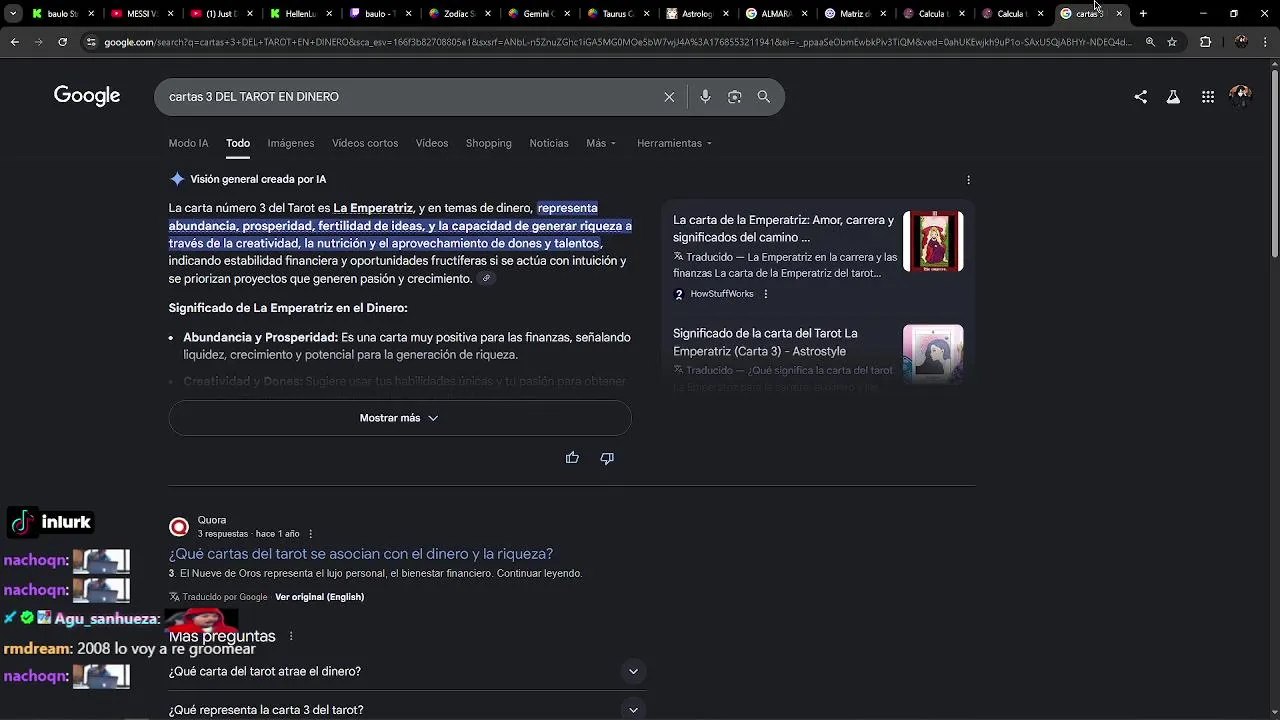Open 'Más preguntas' three-dot menu

291,636
